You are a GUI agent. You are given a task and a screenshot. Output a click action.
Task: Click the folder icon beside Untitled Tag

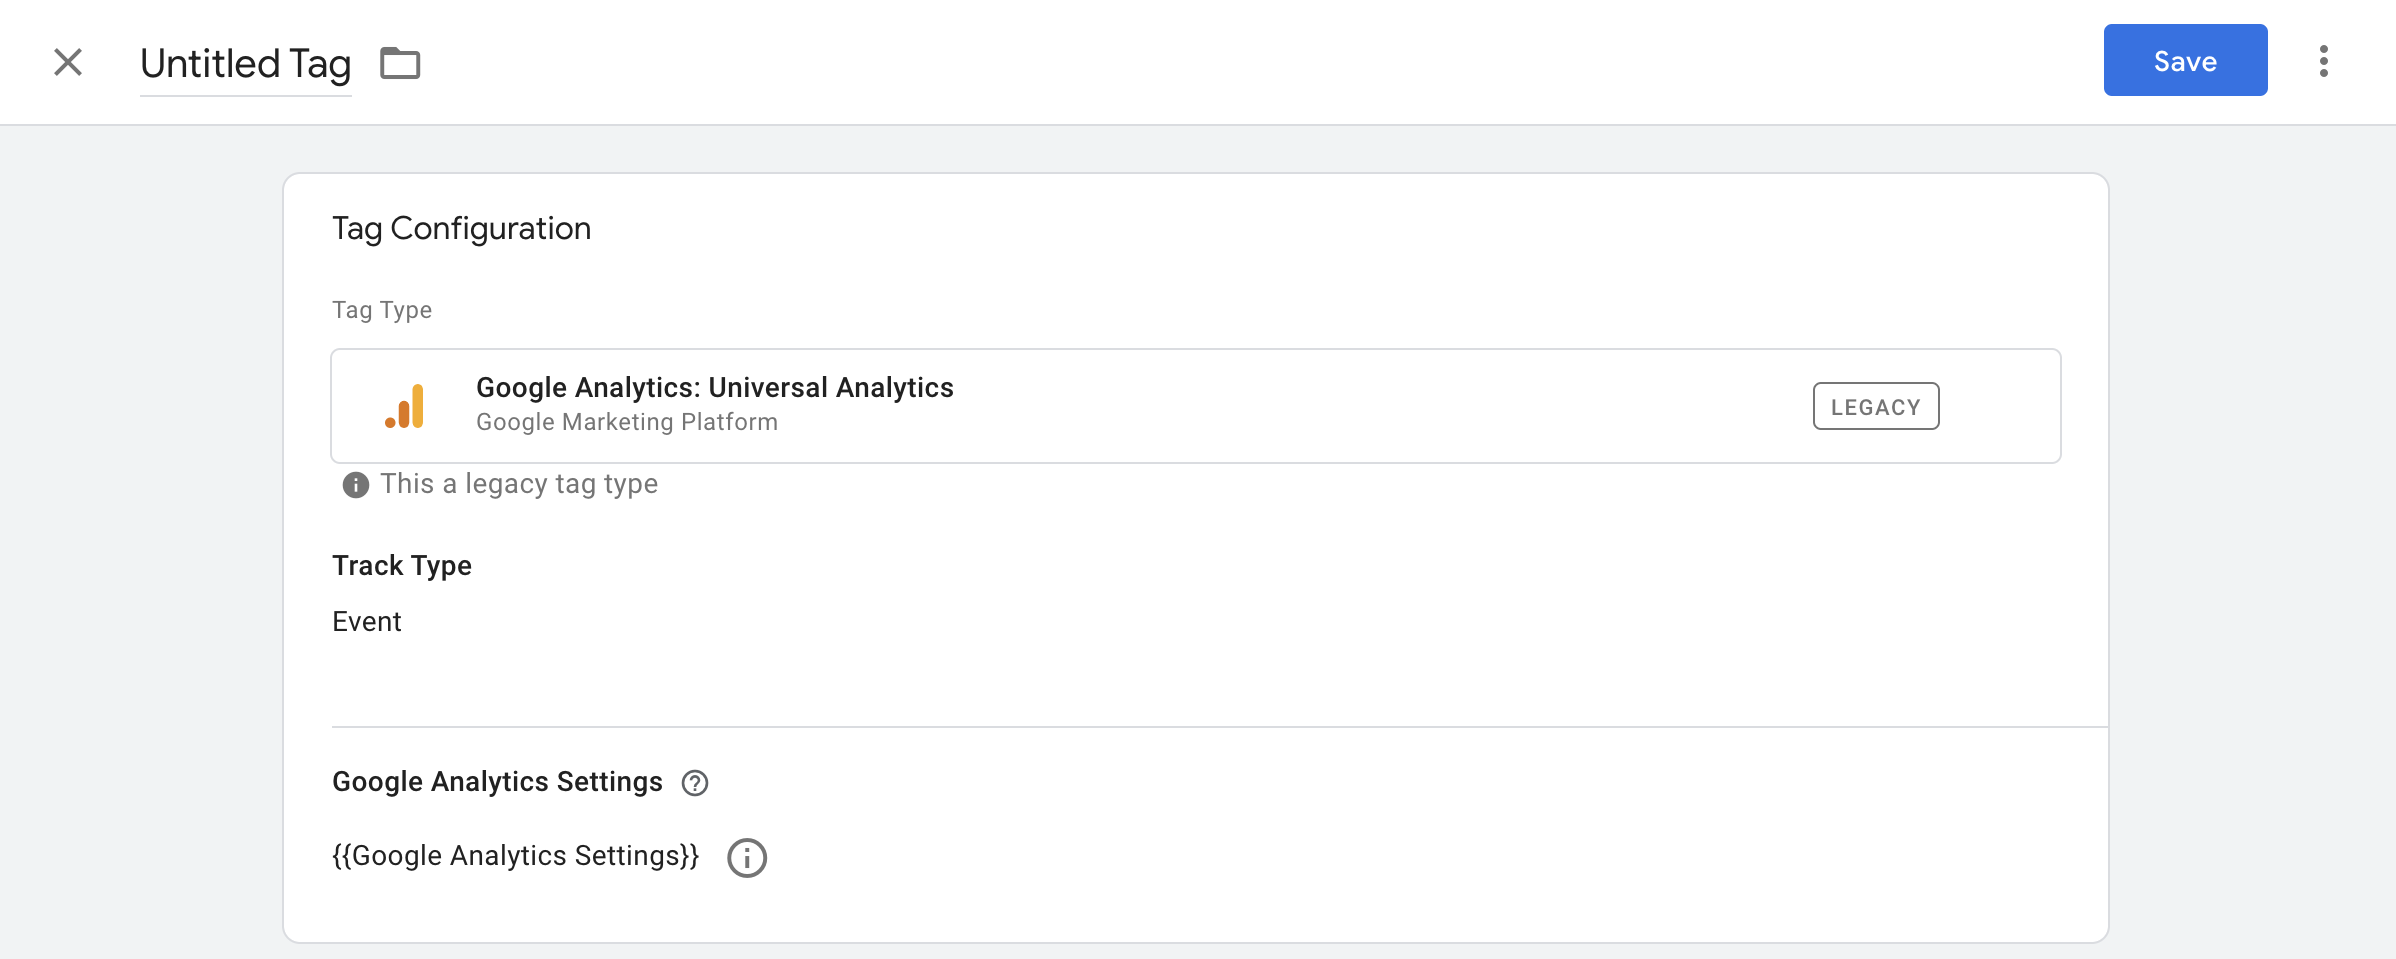coord(400,63)
